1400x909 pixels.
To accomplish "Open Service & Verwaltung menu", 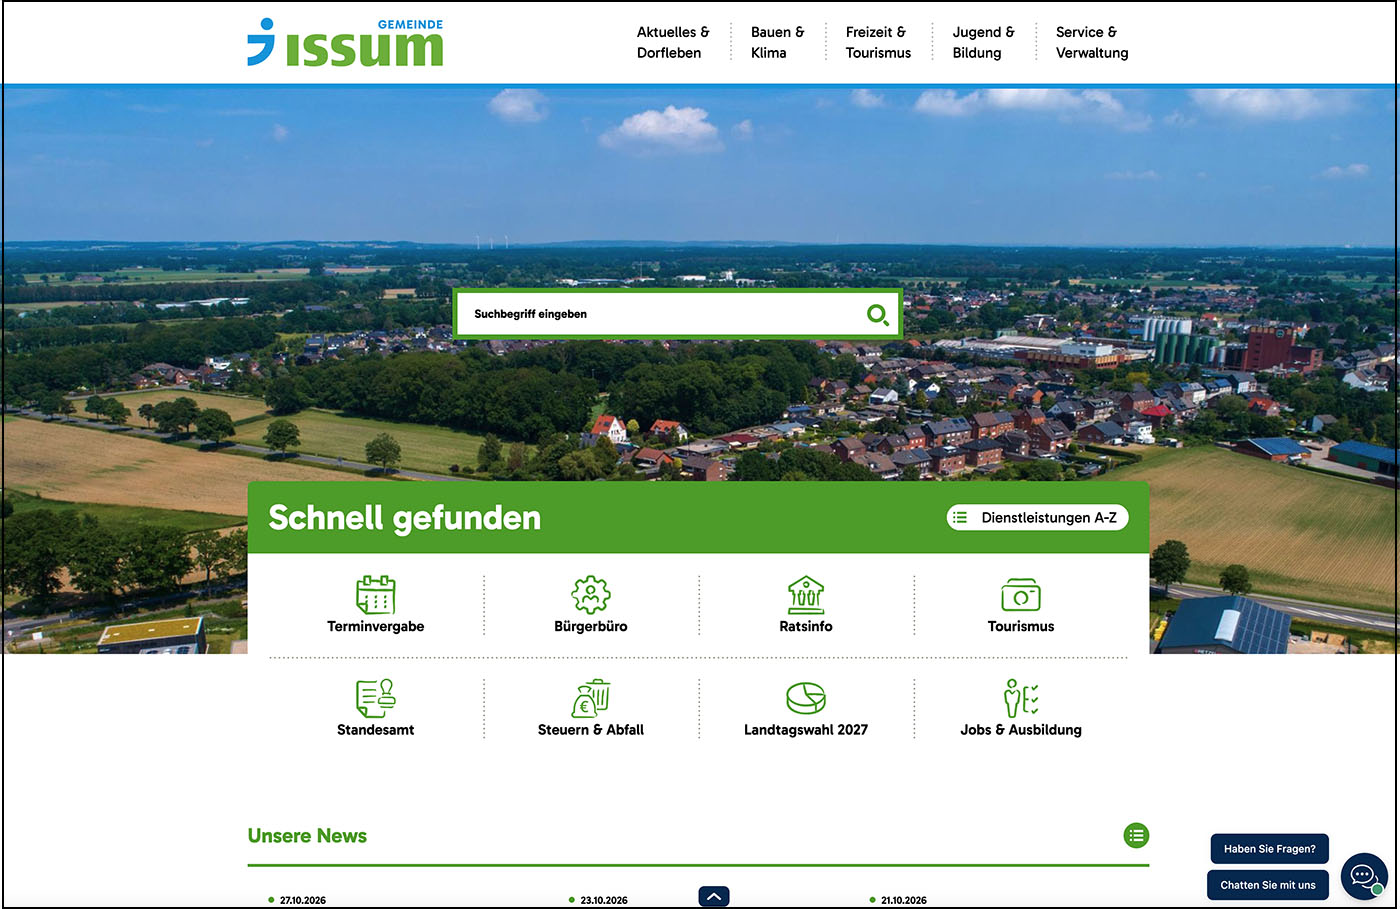I will click(1092, 42).
